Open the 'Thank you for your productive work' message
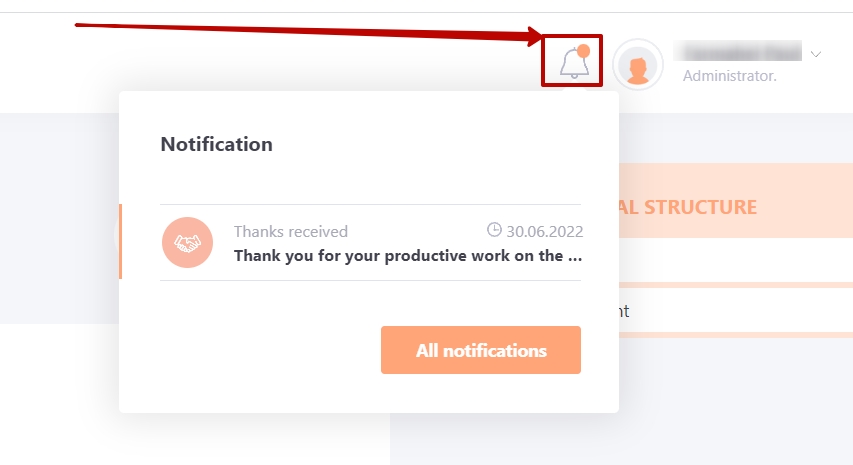The width and height of the screenshot is (853, 465). click(x=408, y=256)
